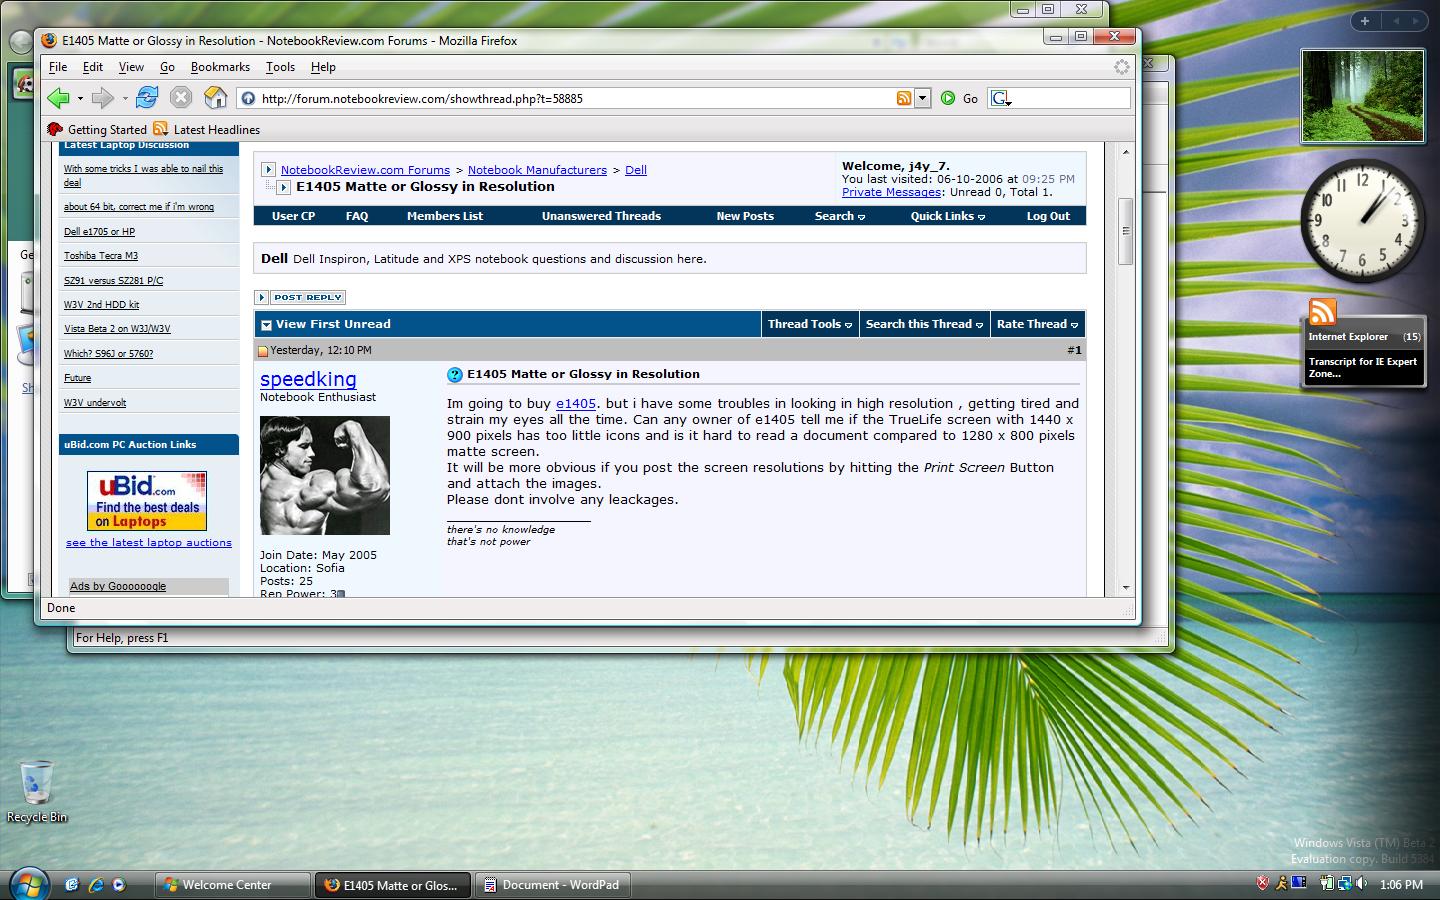Click the page vertical scrollbar thumb
The image size is (1440, 900).
pyautogui.click(x=1125, y=231)
